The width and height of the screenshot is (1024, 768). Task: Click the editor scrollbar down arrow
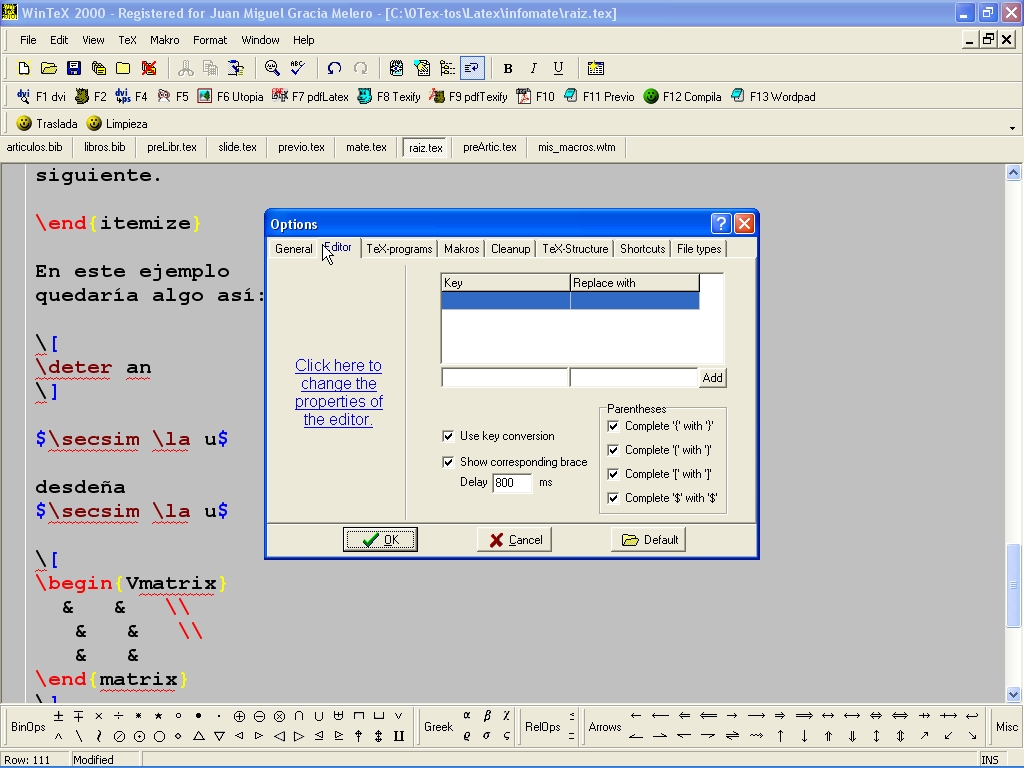point(1014,694)
